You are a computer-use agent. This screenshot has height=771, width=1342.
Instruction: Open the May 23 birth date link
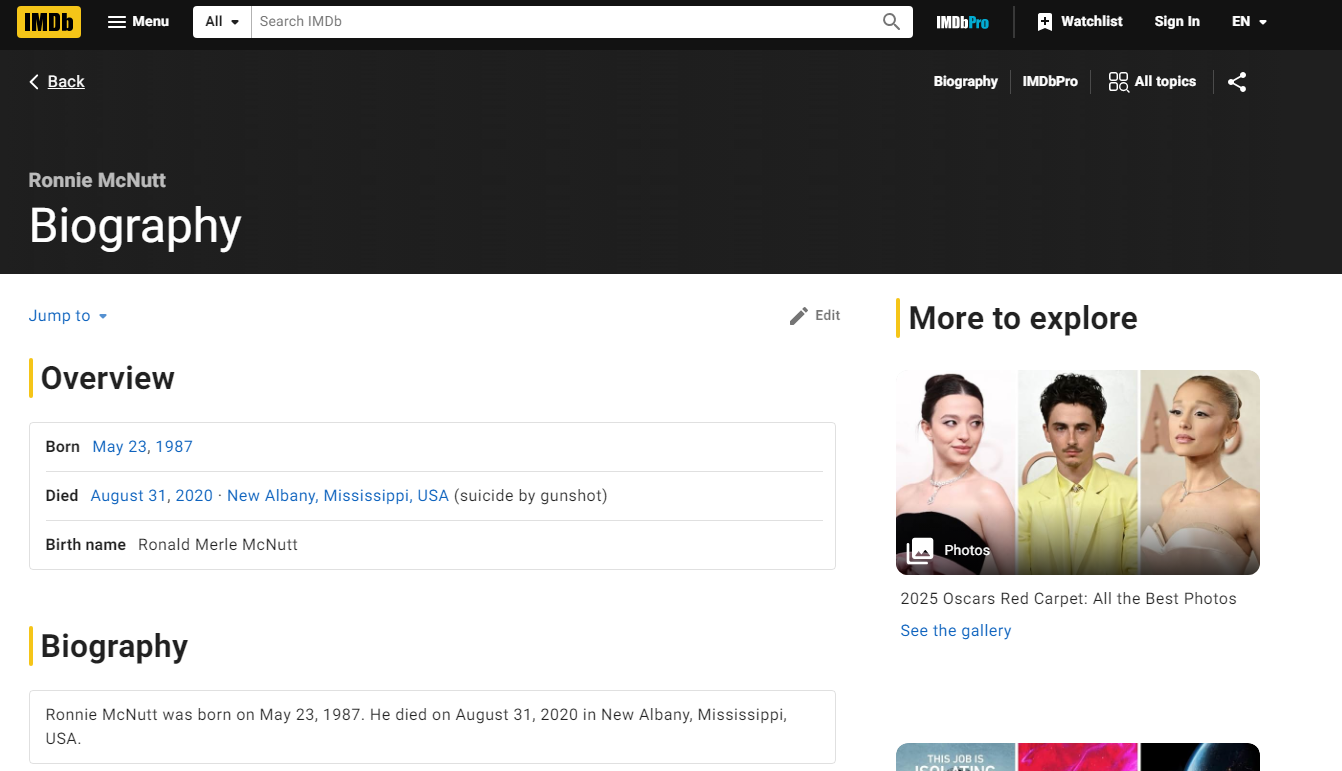coord(120,447)
